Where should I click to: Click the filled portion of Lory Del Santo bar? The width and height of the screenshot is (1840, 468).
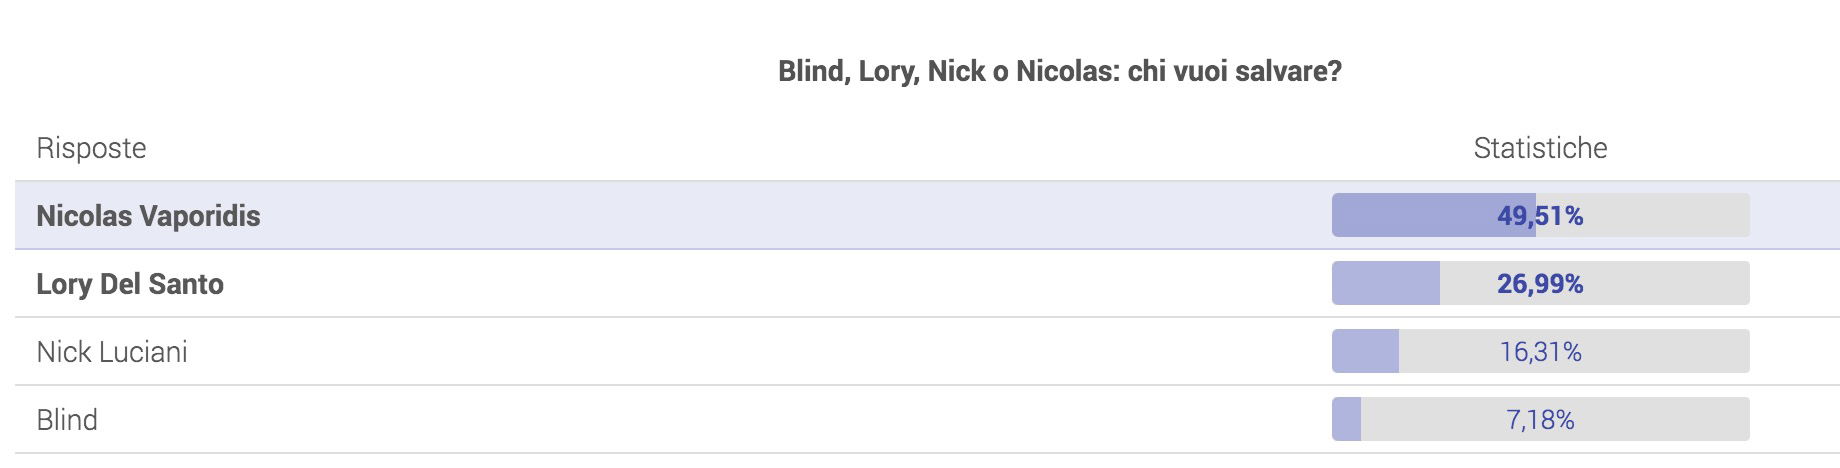[x=1385, y=283]
